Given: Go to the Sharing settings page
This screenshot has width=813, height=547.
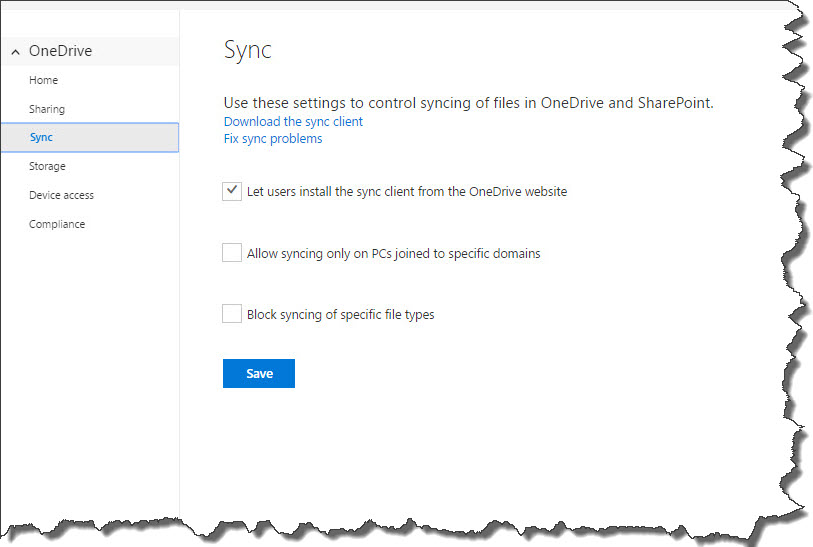Looking at the screenshot, I should [x=47, y=109].
